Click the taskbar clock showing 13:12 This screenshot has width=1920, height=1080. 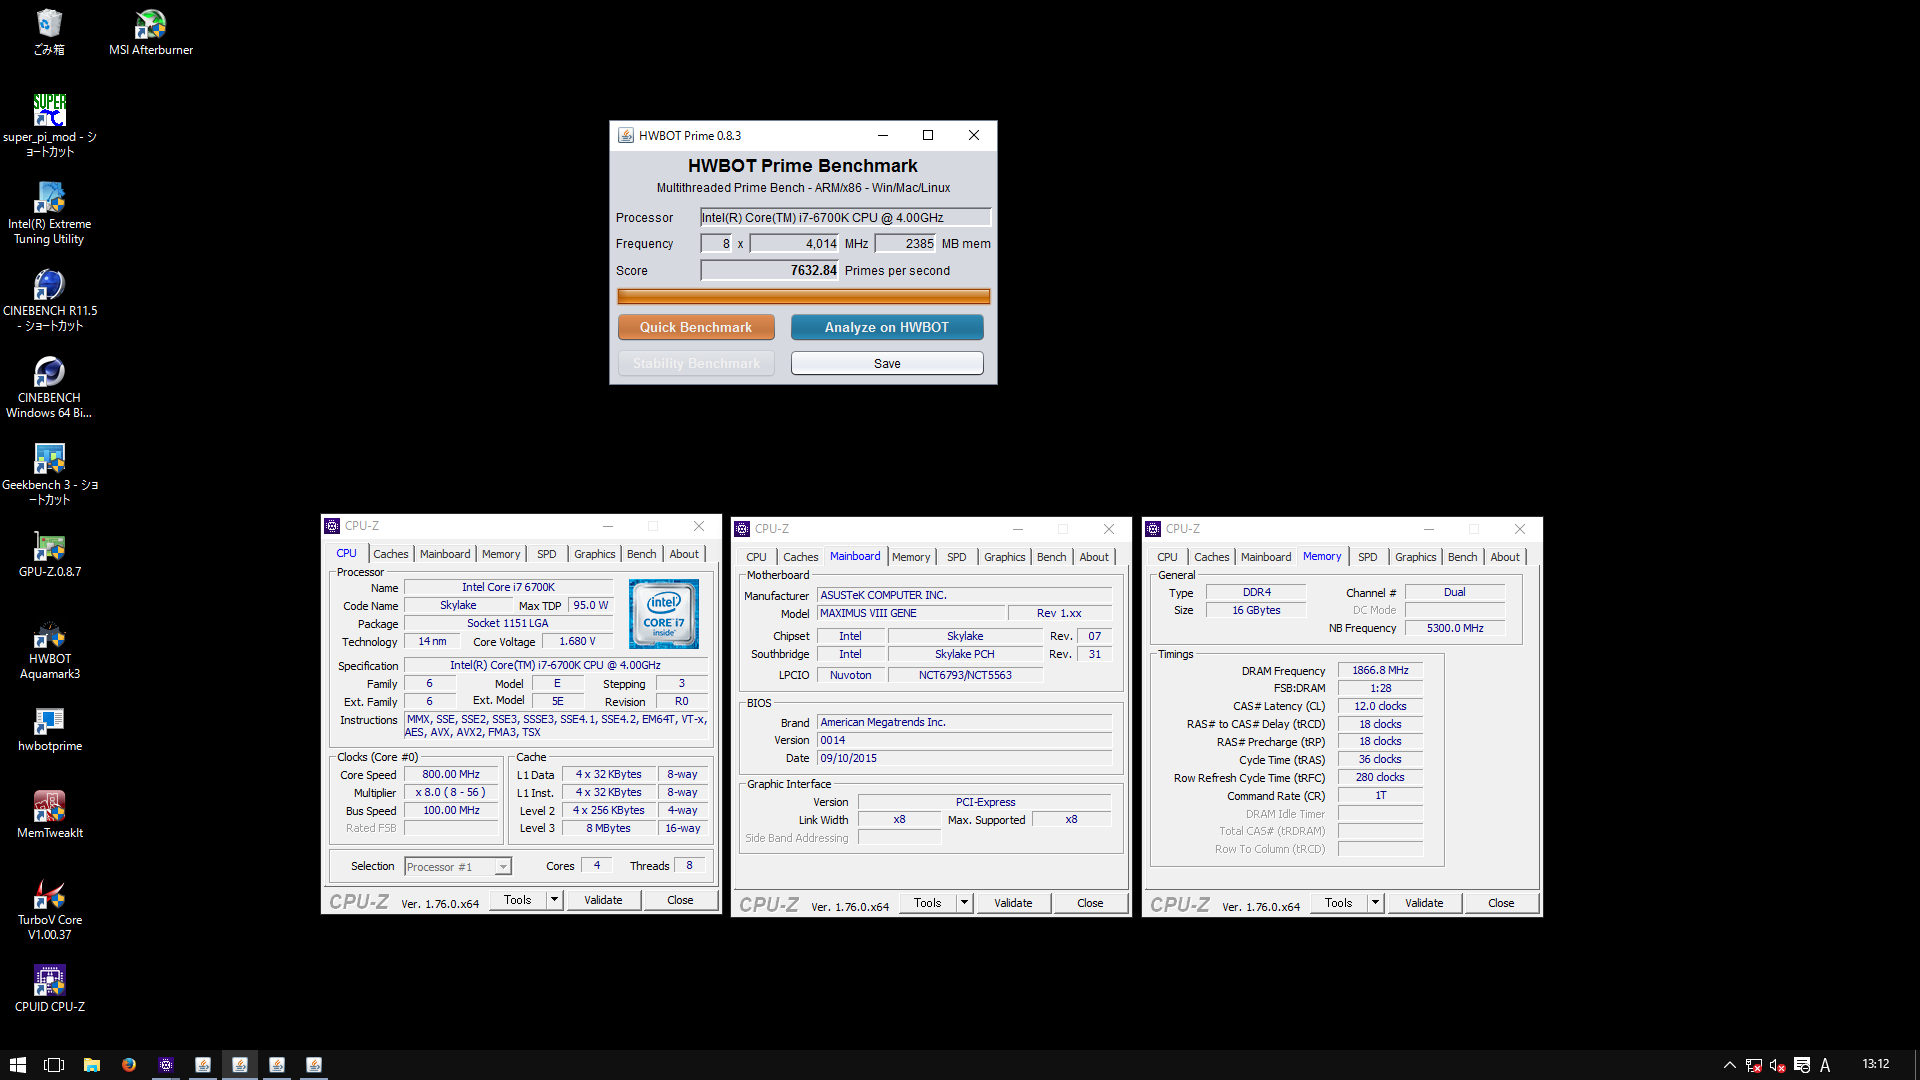[1876, 1064]
